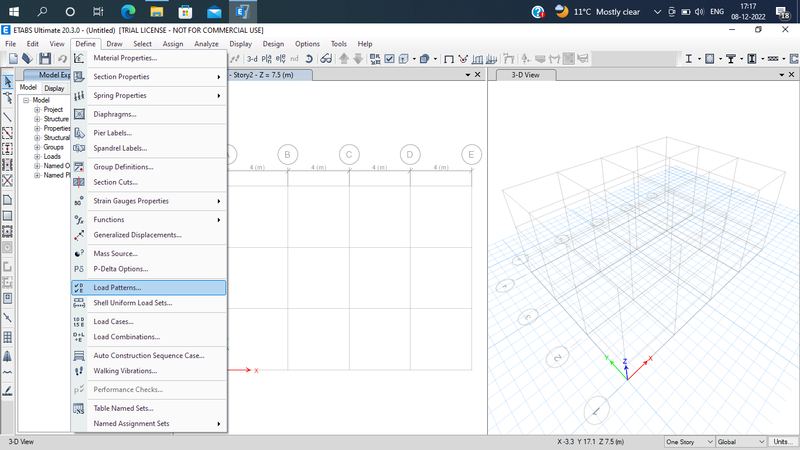Screen dimensions: 800x450
Task: Expand the Loads tree node
Action: pos(37,157)
